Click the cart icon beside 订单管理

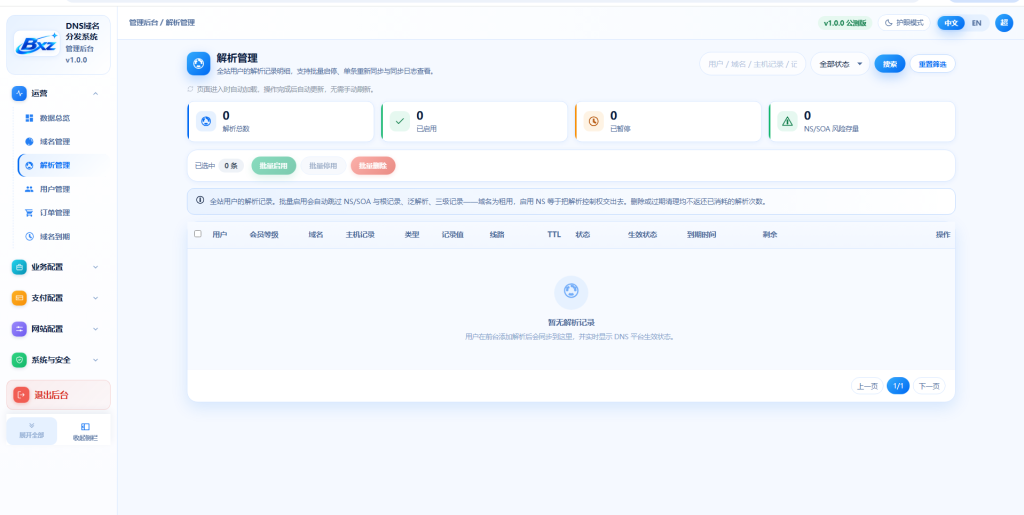coord(29,213)
